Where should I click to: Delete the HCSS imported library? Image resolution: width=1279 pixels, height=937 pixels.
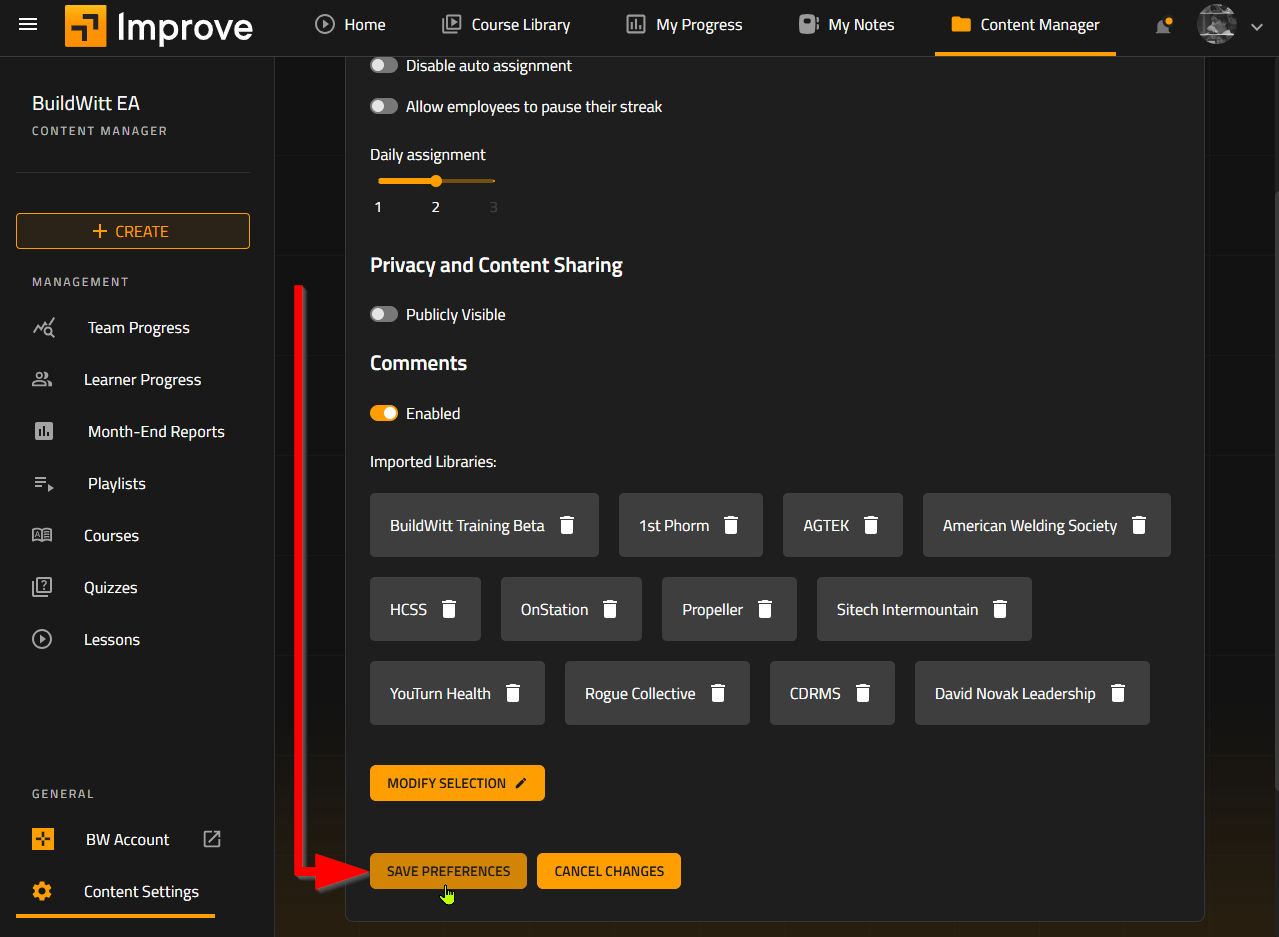(x=449, y=609)
